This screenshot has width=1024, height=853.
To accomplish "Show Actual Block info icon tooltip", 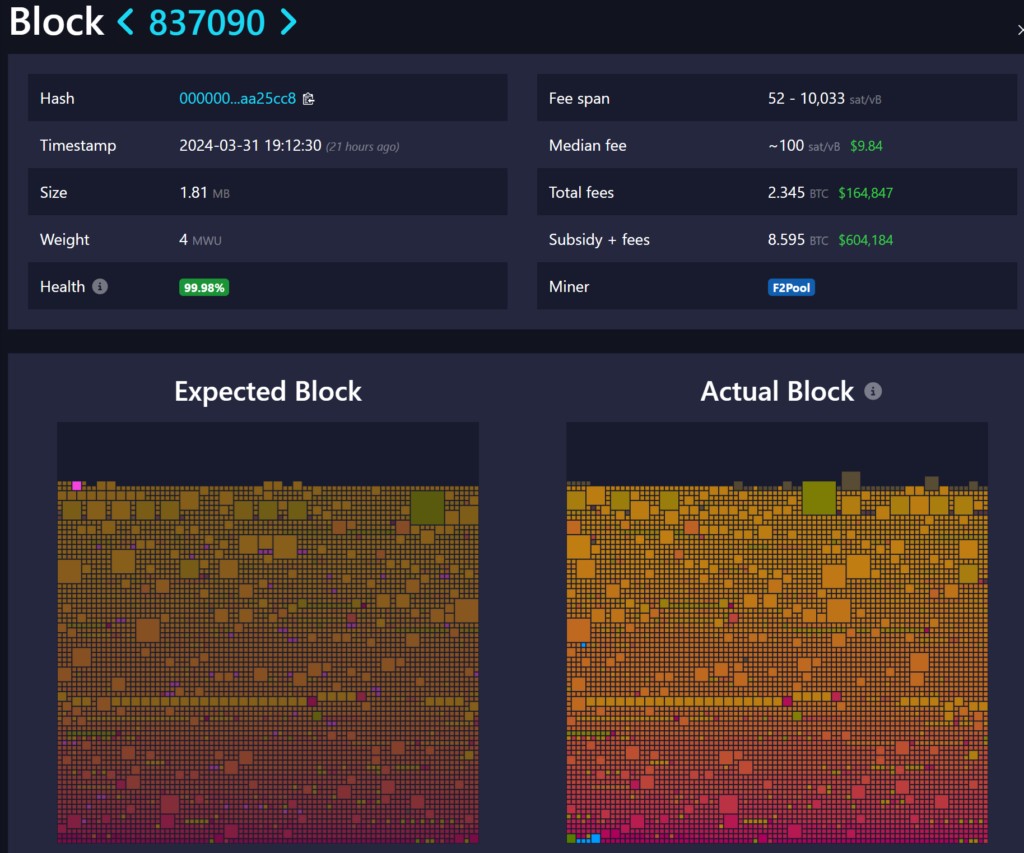I will coord(873,391).
